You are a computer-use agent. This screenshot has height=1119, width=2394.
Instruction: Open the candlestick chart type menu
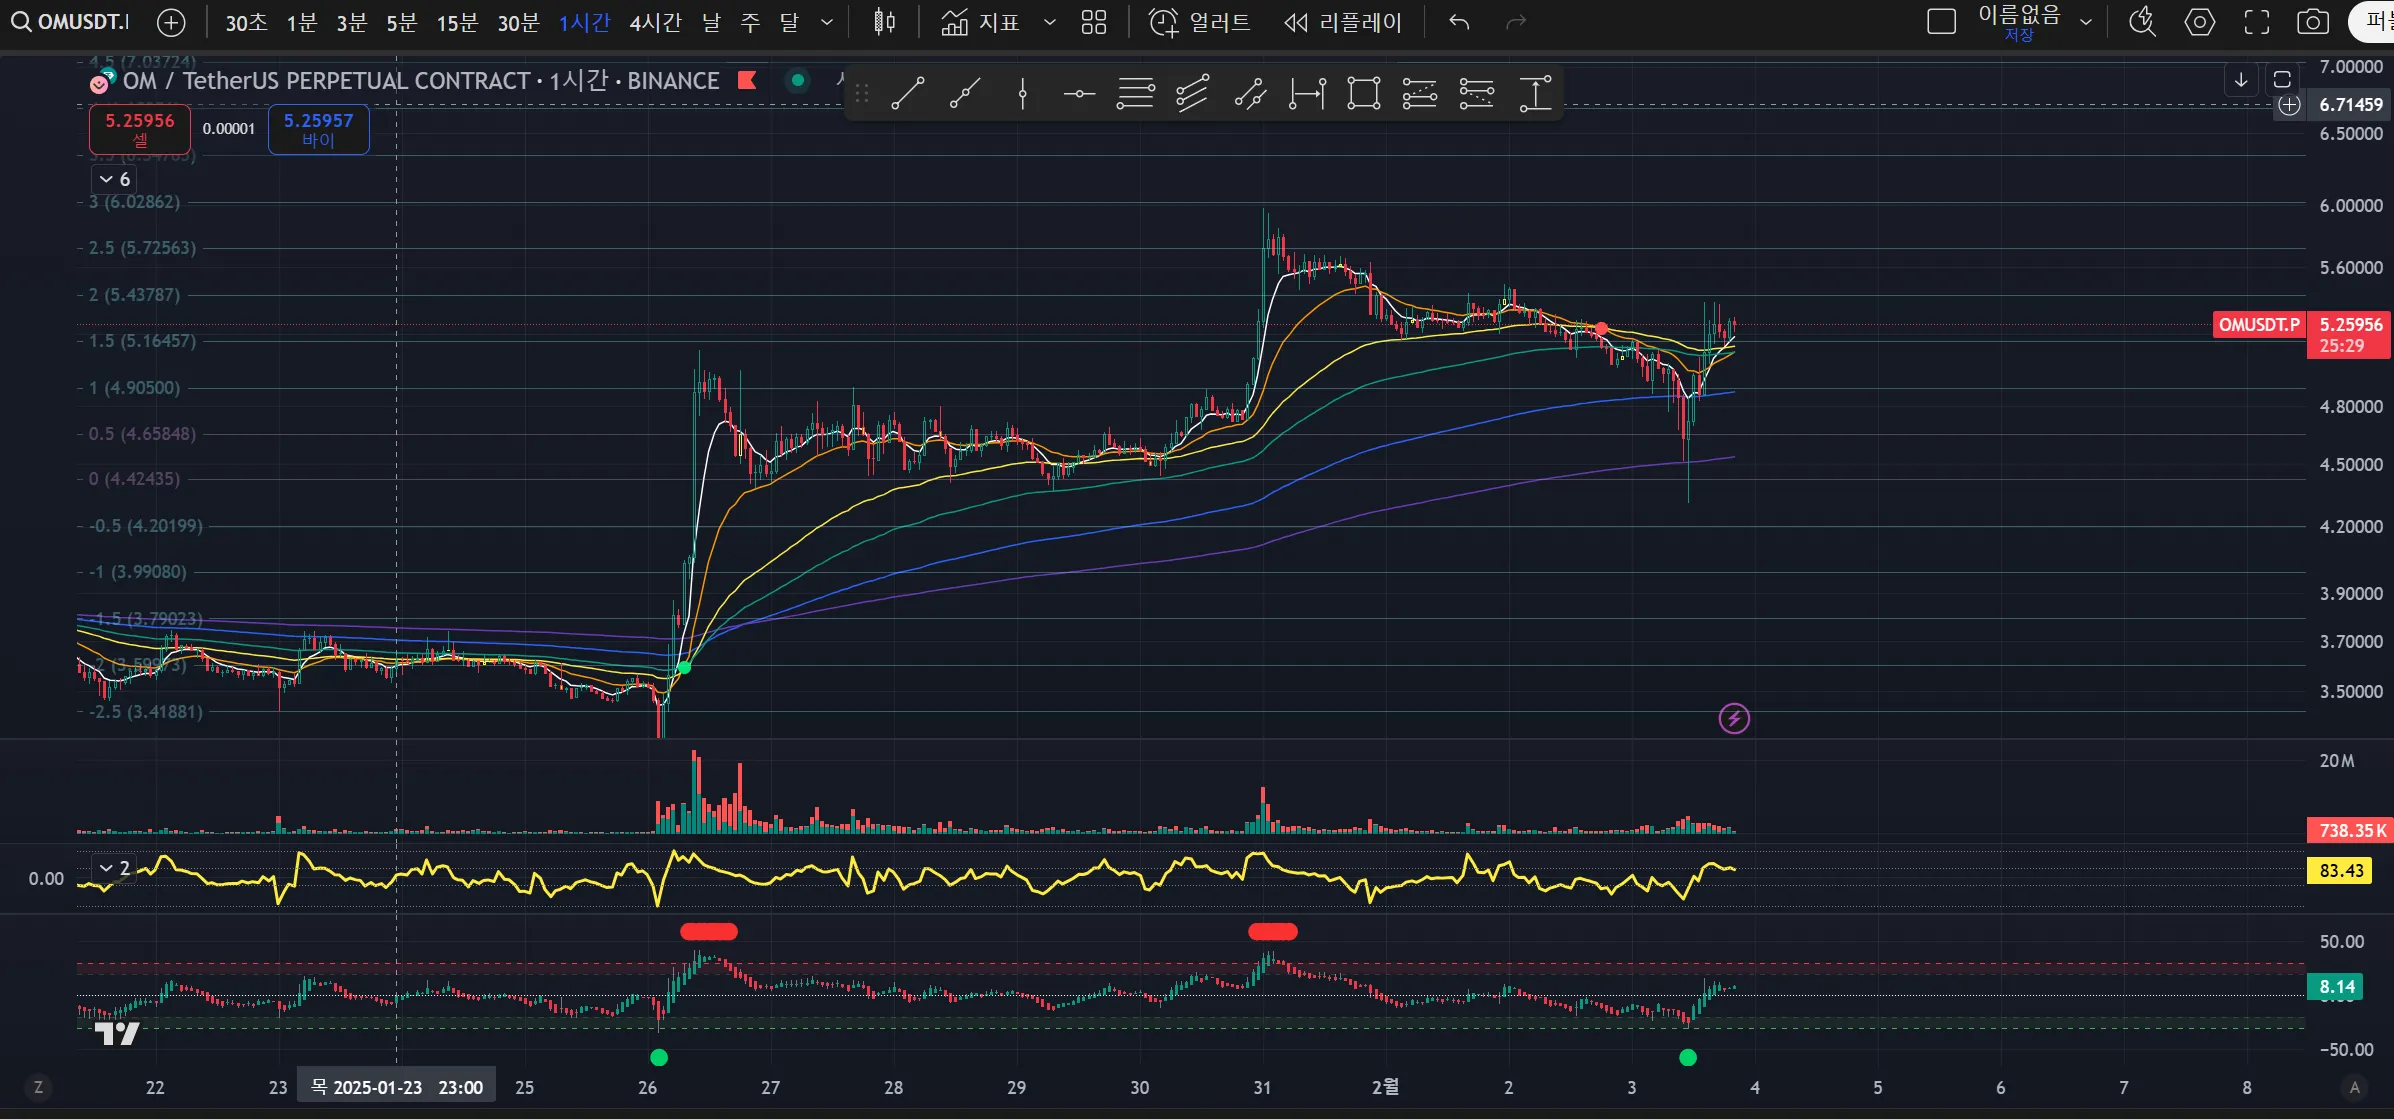click(x=884, y=22)
